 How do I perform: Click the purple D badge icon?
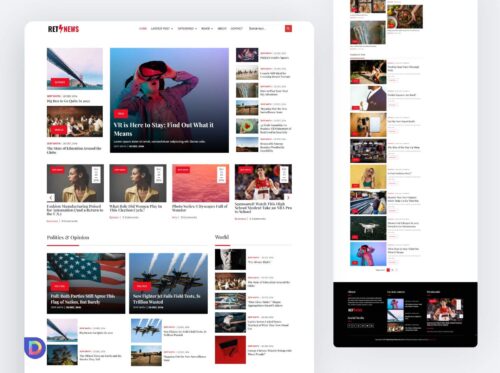(x=35, y=348)
